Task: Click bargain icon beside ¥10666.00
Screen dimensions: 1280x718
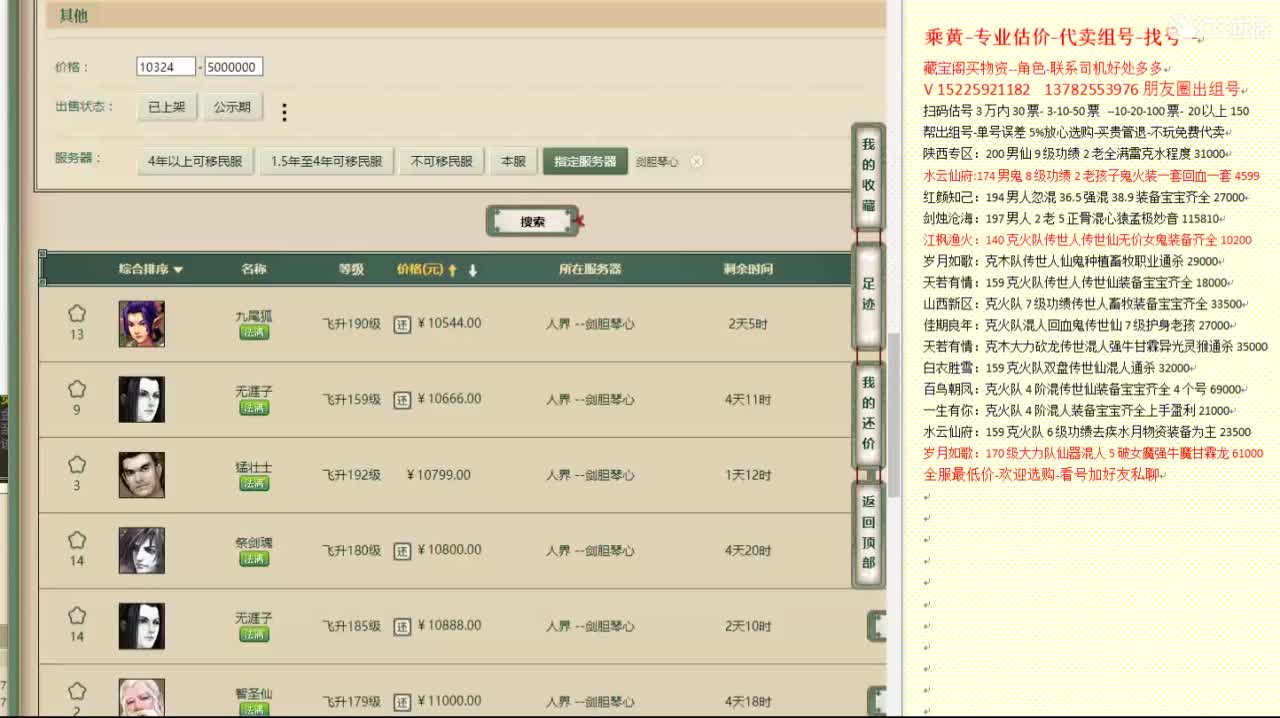Action: click(402, 400)
